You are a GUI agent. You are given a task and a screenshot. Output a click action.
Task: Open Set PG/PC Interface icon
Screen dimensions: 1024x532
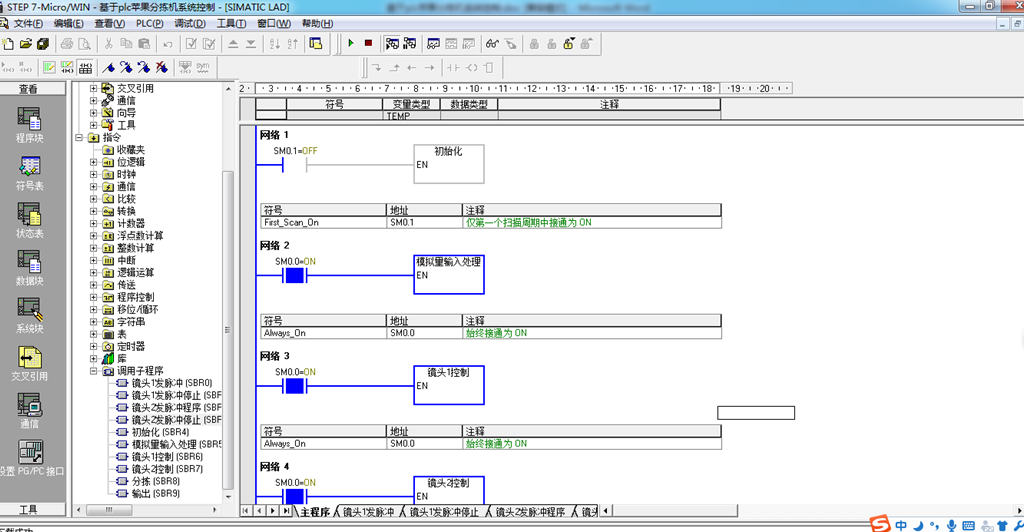coord(31,458)
